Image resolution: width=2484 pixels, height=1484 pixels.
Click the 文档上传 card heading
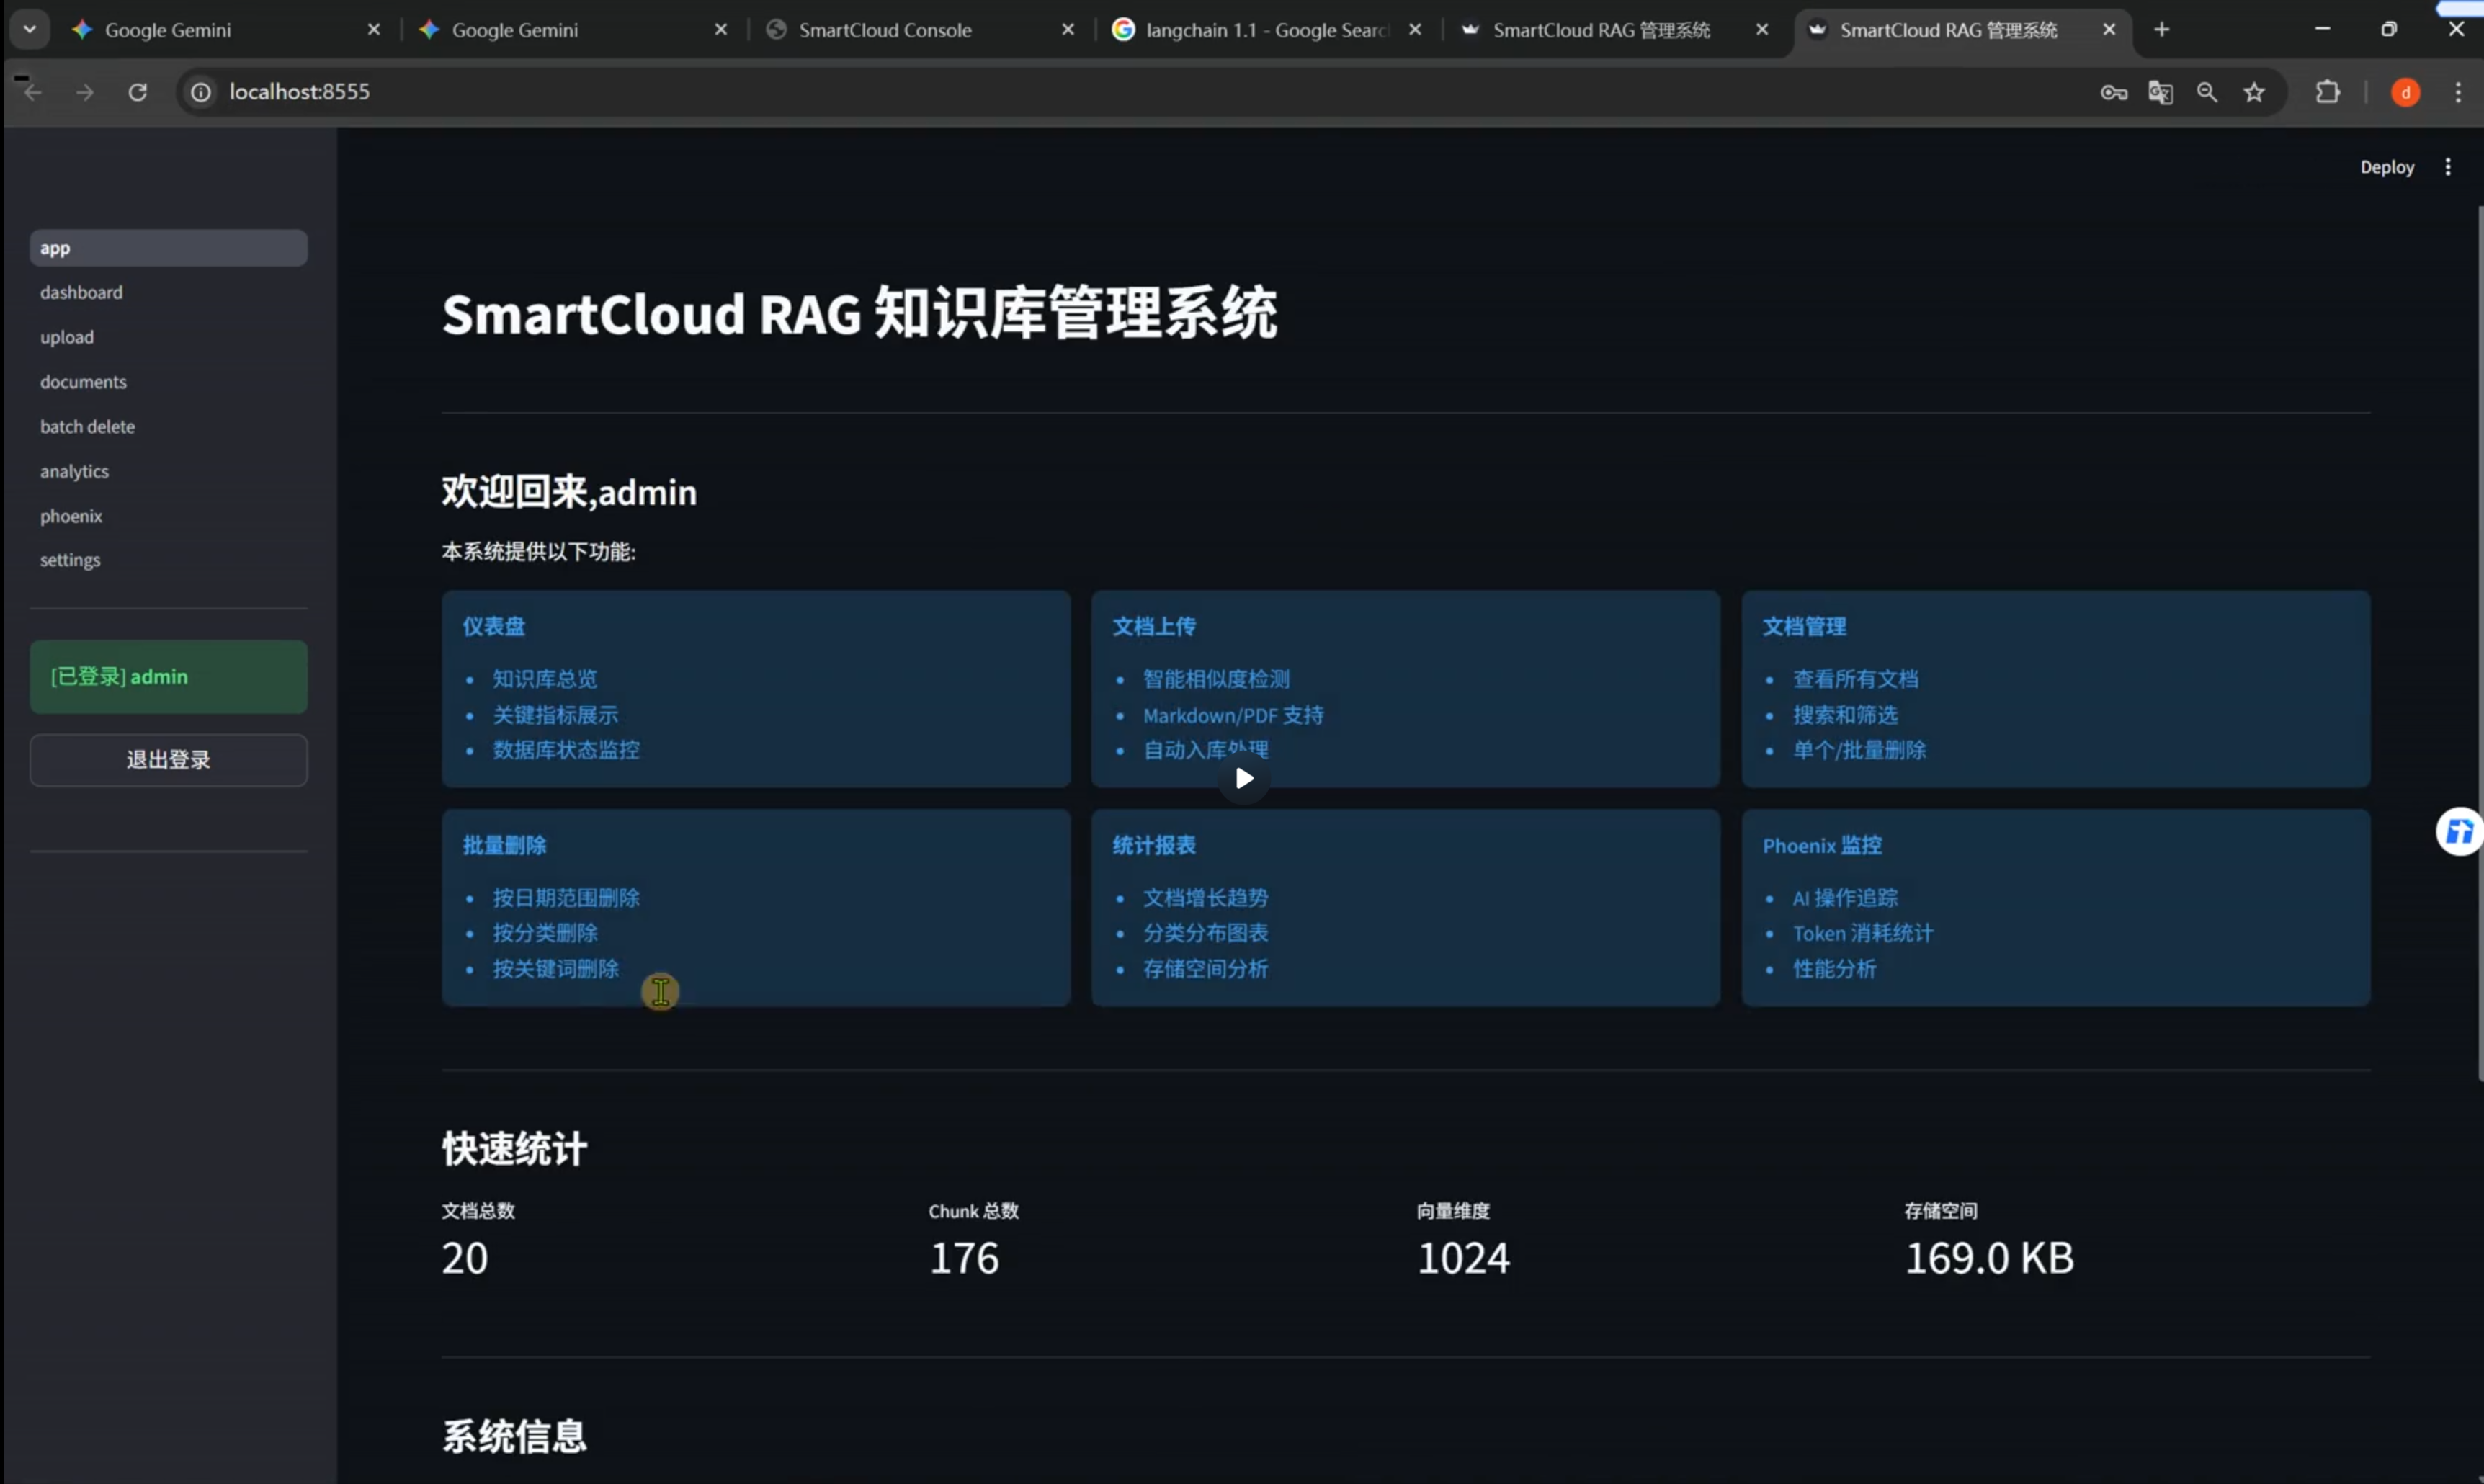pyautogui.click(x=1154, y=626)
